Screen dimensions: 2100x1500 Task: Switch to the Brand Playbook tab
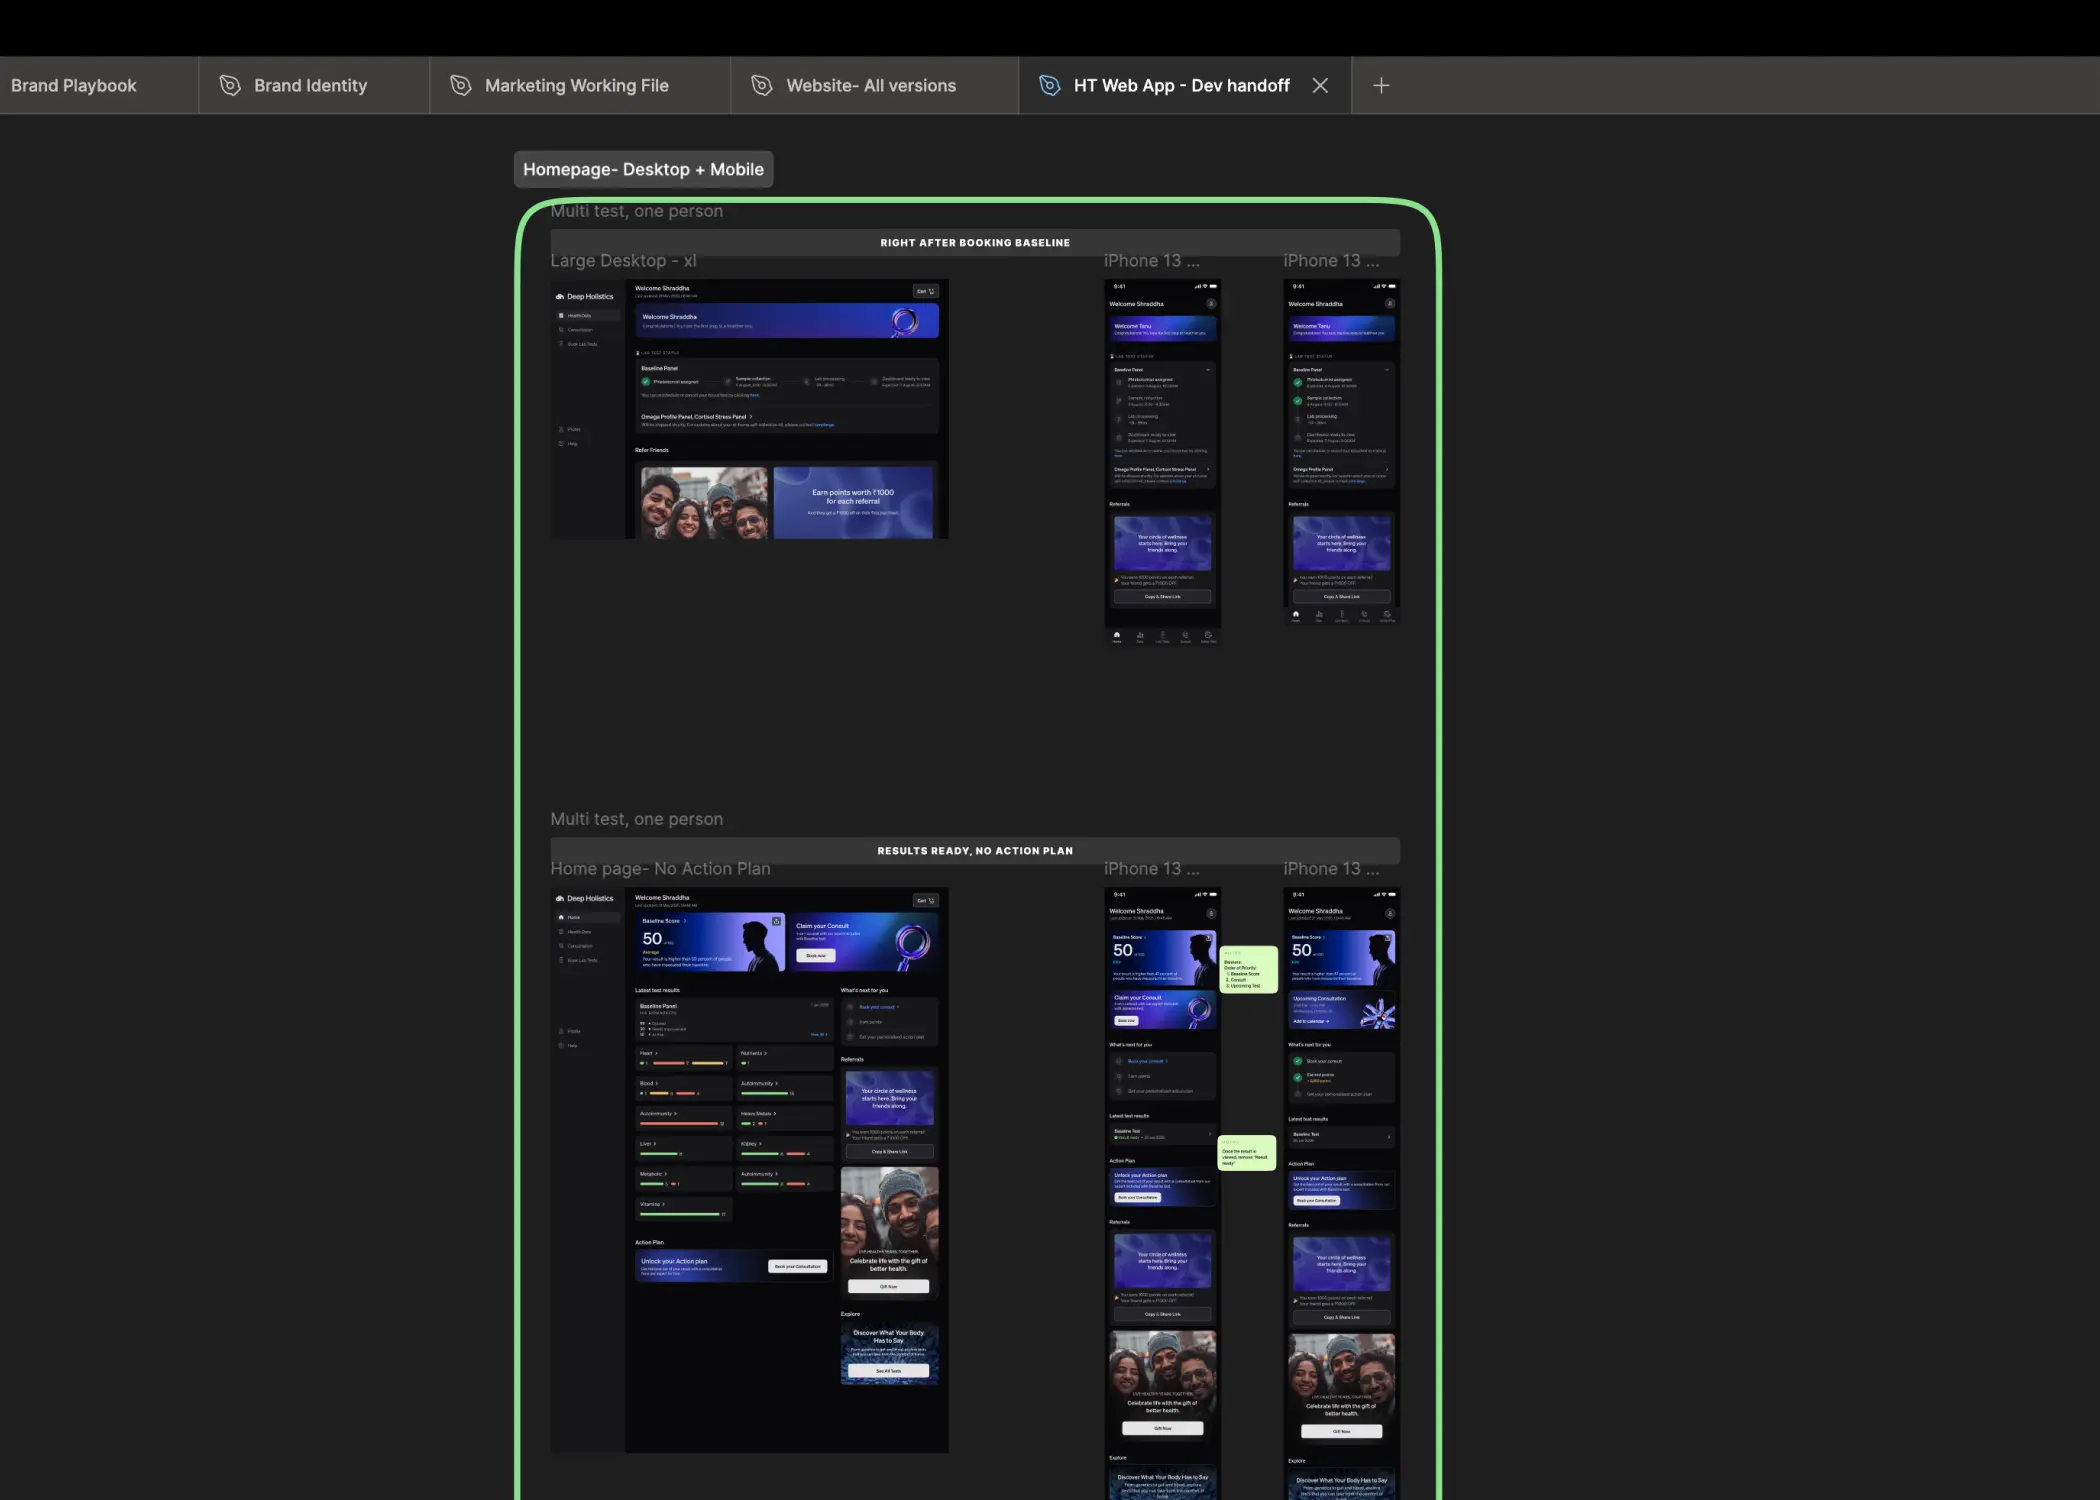coord(74,86)
